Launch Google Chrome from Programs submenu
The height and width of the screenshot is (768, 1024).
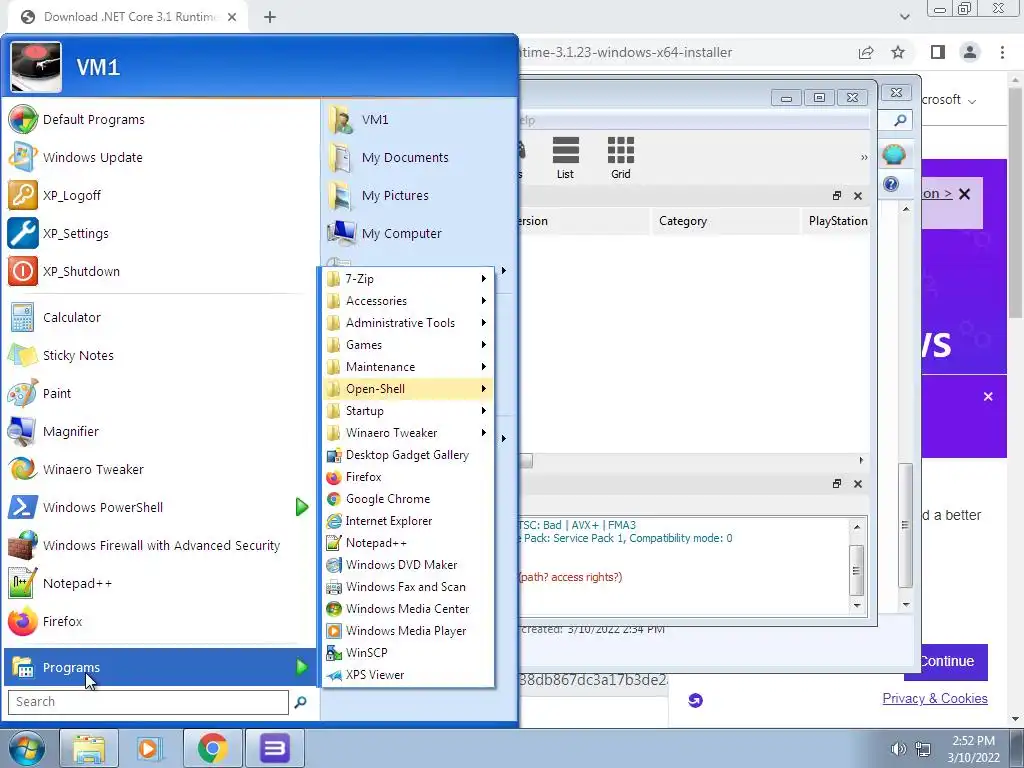[x=408, y=499]
